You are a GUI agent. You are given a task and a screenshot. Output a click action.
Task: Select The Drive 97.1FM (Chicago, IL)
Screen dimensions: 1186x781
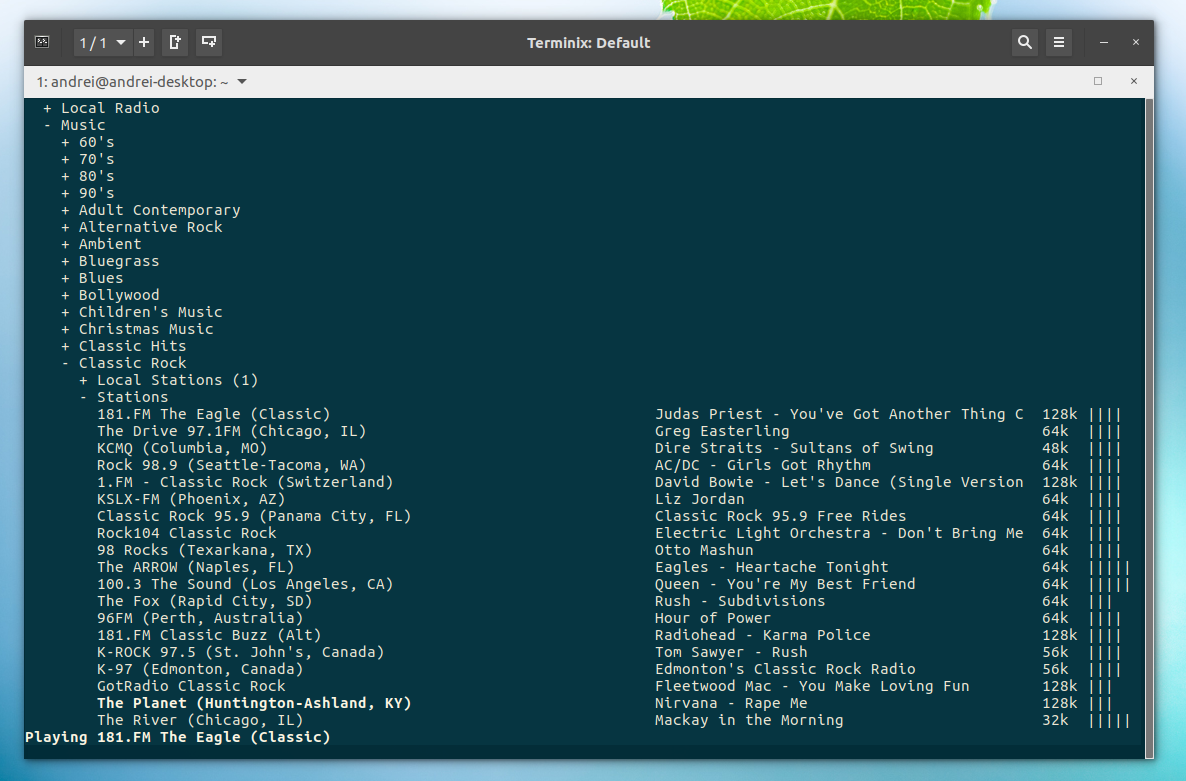pyautogui.click(x=231, y=431)
